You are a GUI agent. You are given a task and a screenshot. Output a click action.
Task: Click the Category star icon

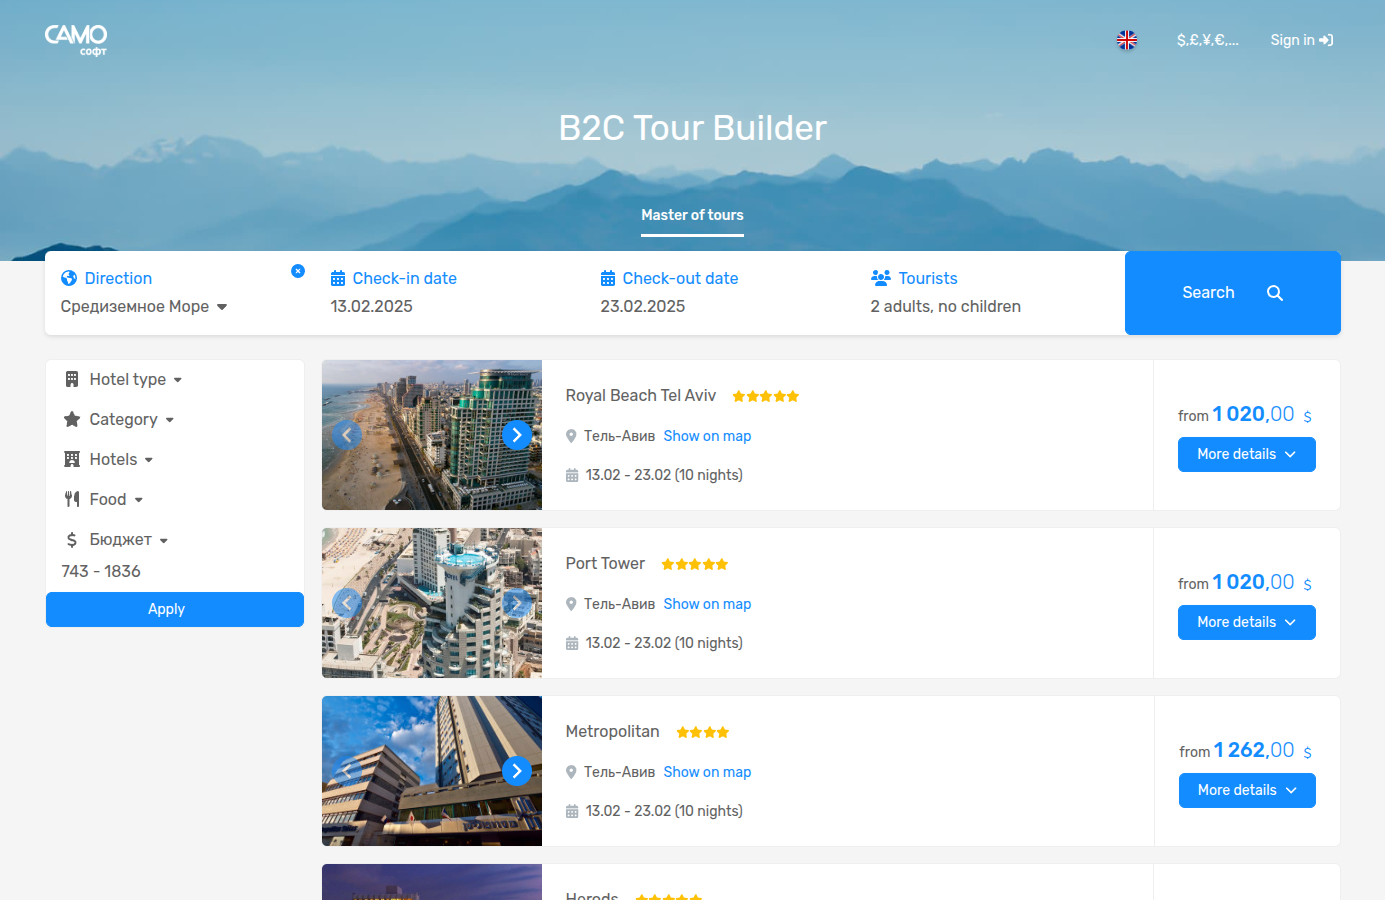click(x=72, y=419)
